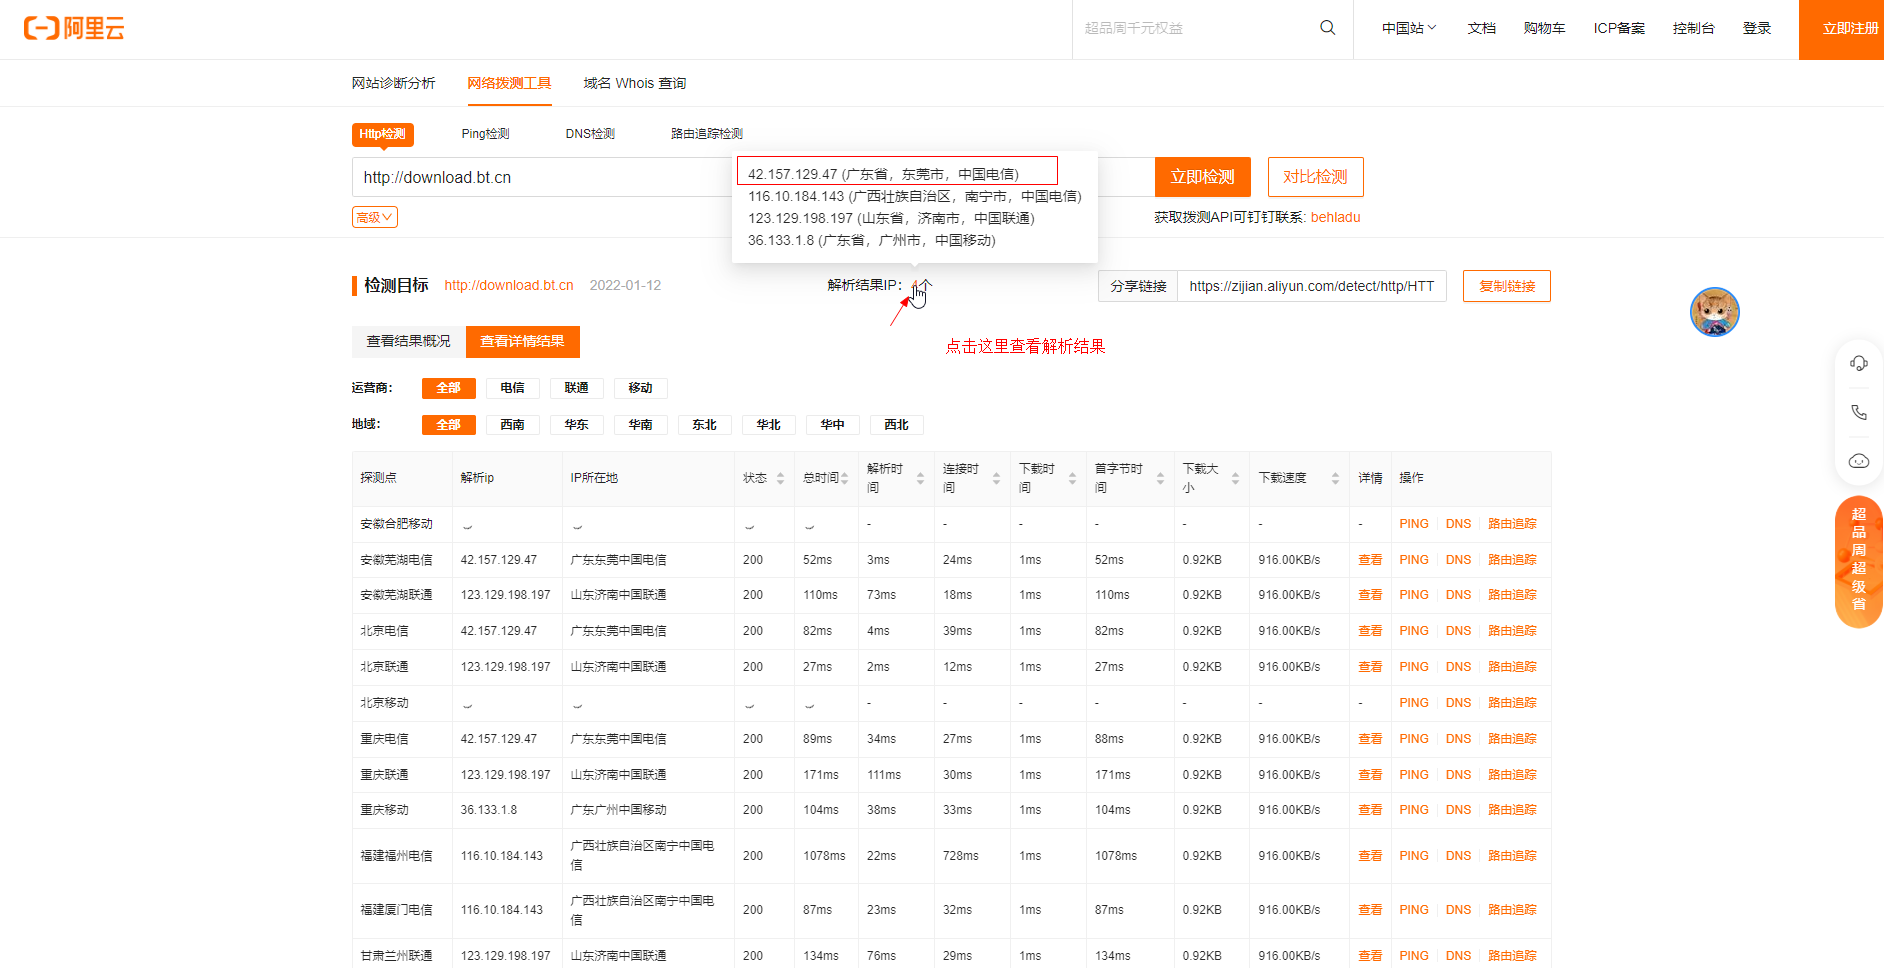Switch to 网络拨测工具 tab
Viewport: 1884px width, 968px height.
(509, 83)
